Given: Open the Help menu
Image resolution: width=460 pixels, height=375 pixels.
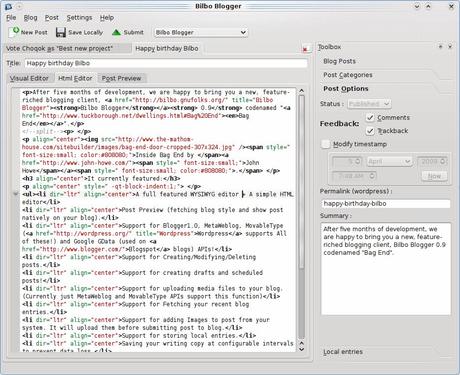Looking at the screenshot, I should pyautogui.click(x=107, y=18).
